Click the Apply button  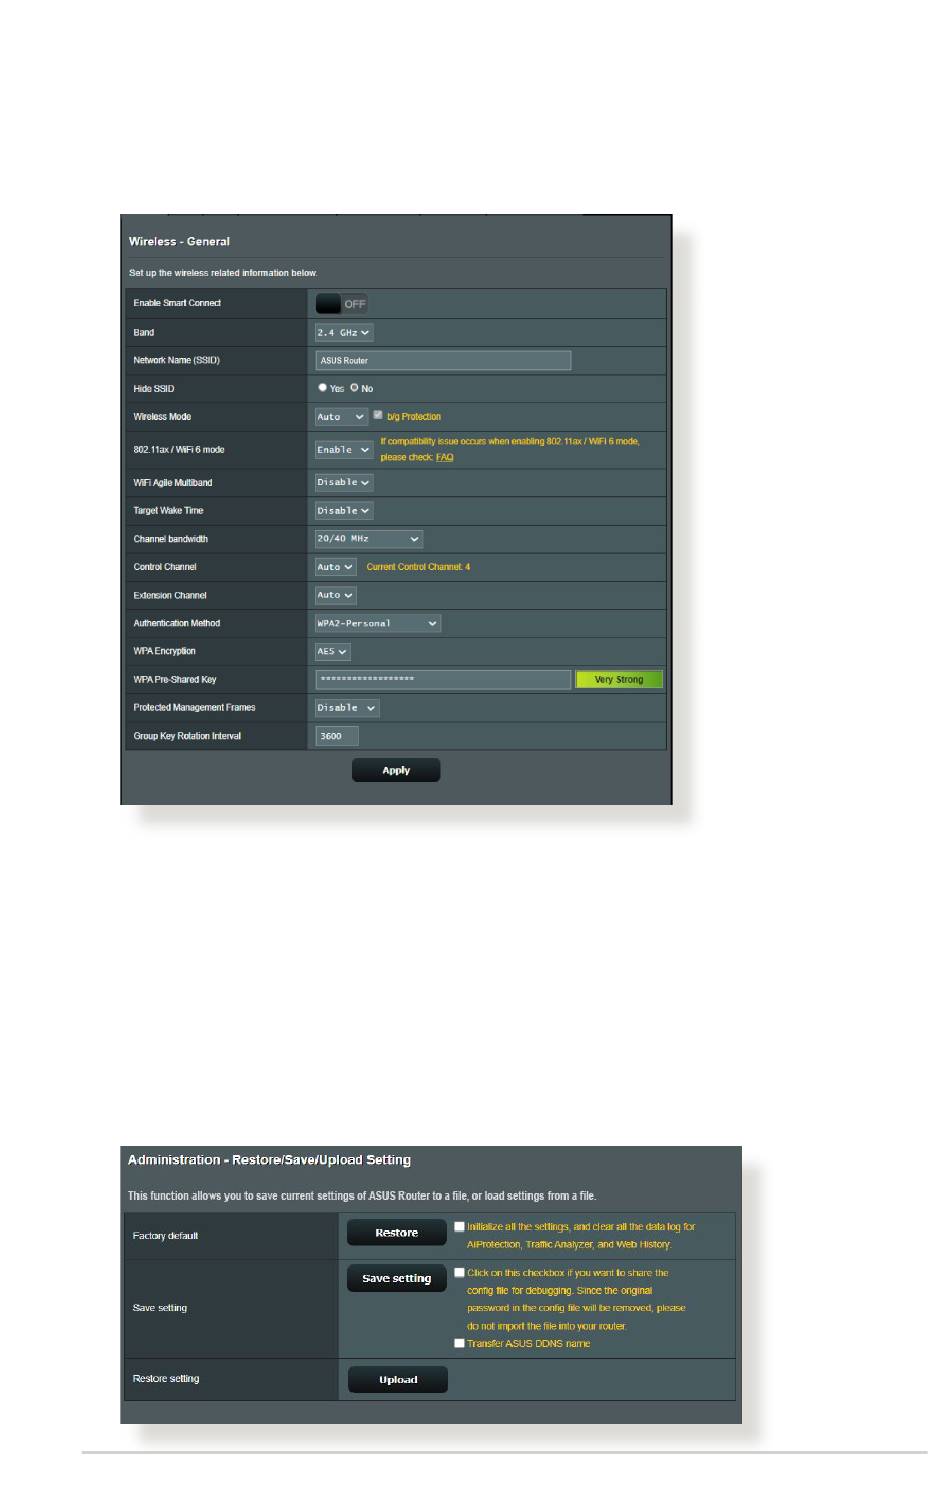click(396, 770)
